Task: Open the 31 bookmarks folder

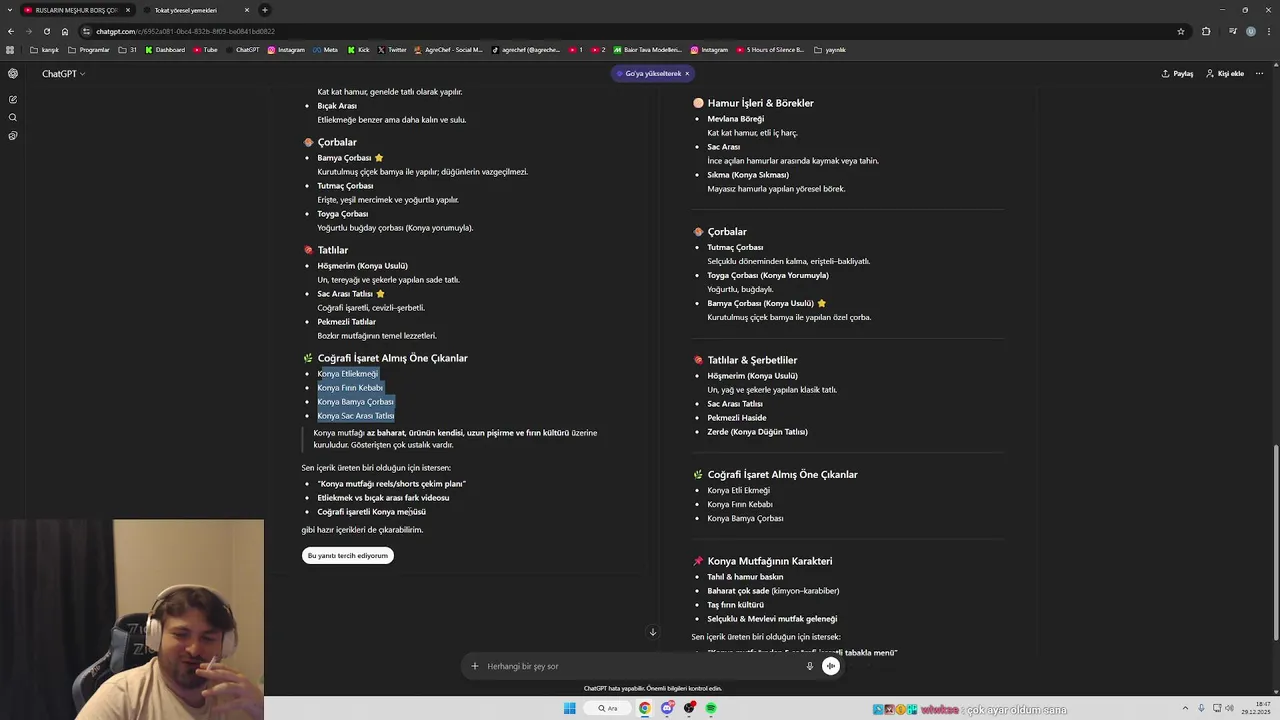Action: click(128, 50)
